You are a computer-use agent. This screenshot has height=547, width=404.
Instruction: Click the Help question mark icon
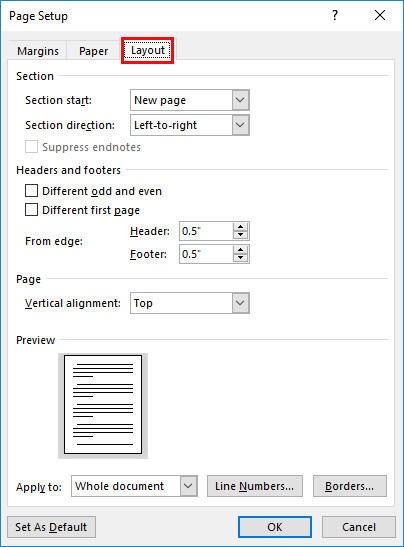click(x=335, y=15)
